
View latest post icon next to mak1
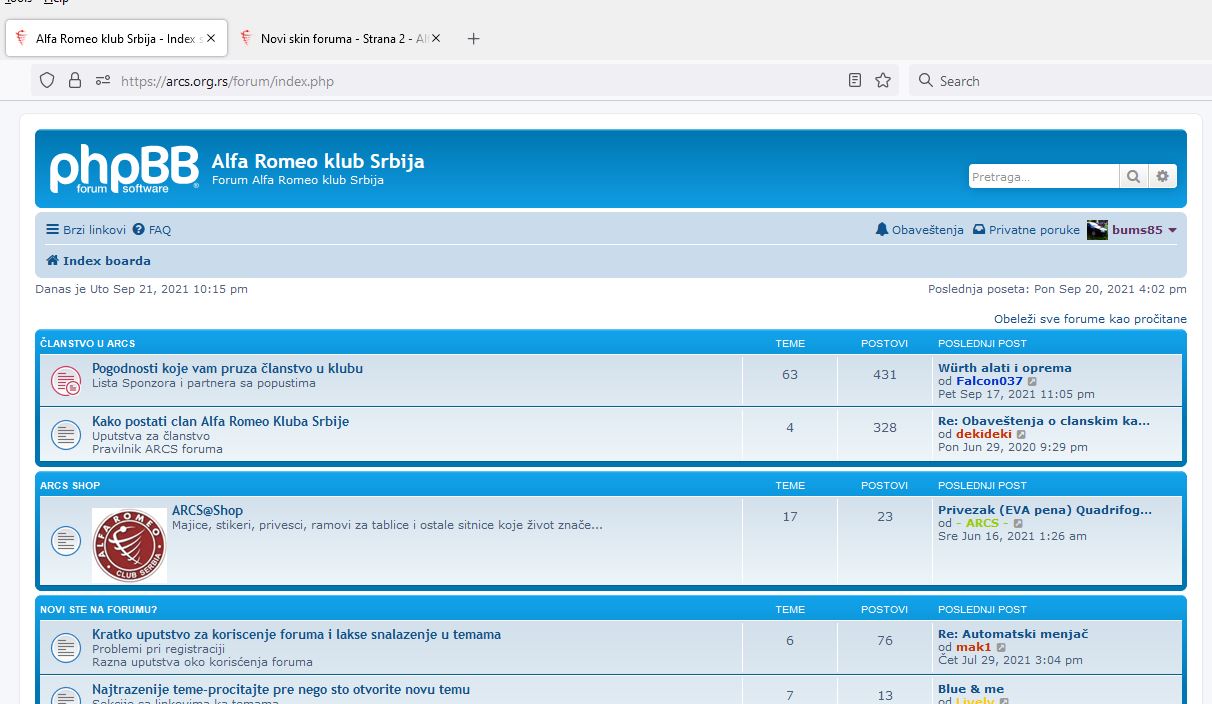click(1002, 648)
